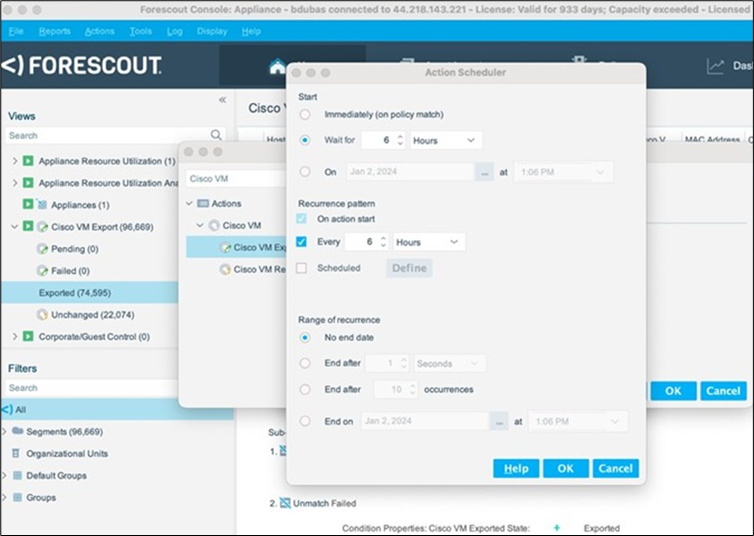Open the Wait for Hours unit dropdown
The image size is (754, 536).
445,140
